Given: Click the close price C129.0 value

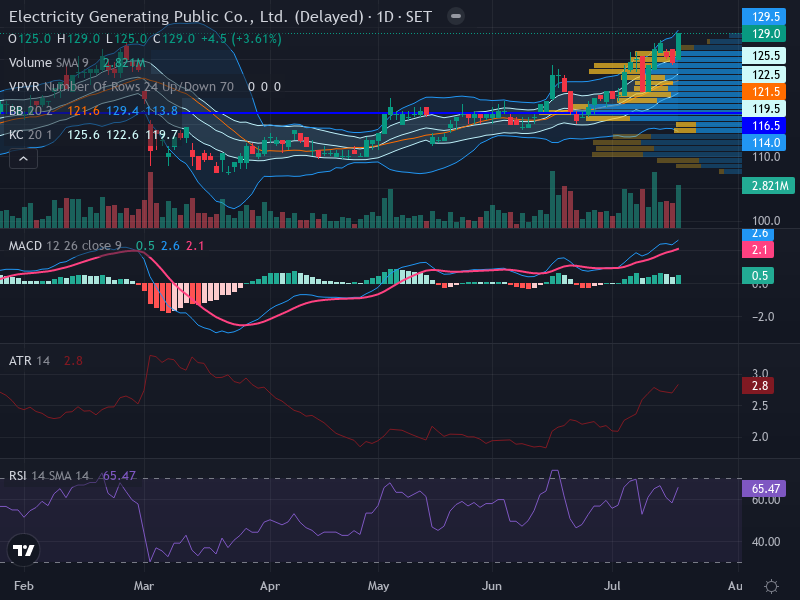Looking at the screenshot, I should pyautogui.click(x=174, y=39).
